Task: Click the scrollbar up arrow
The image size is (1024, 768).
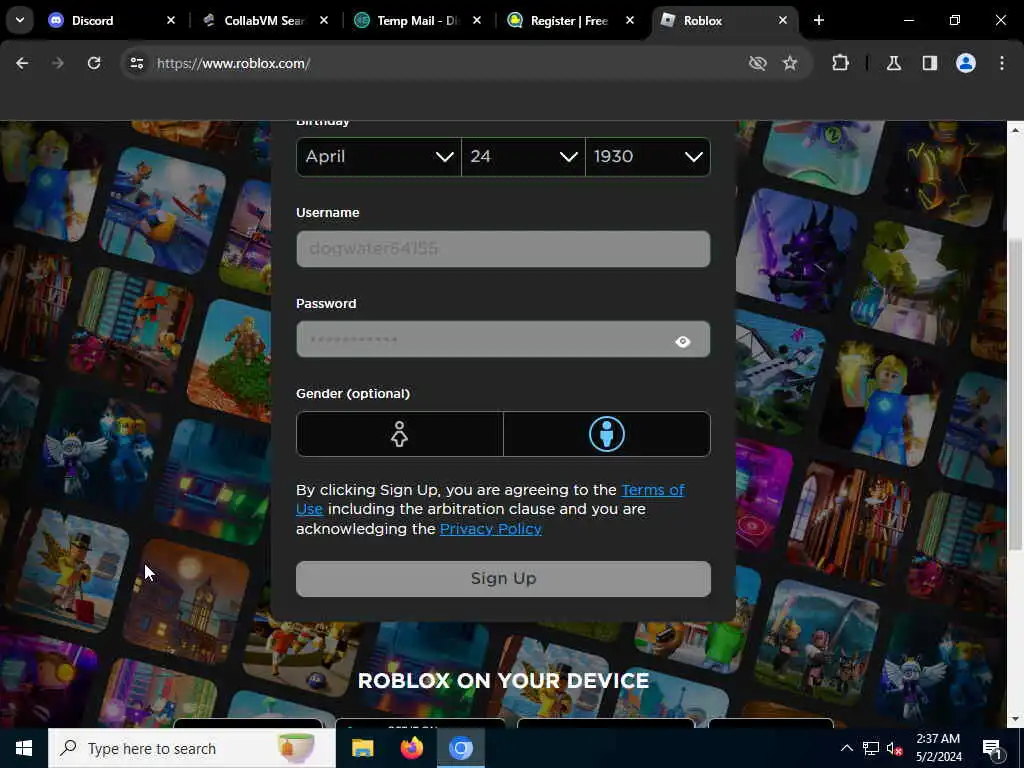Action: pyautogui.click(x=1015, y=131)
